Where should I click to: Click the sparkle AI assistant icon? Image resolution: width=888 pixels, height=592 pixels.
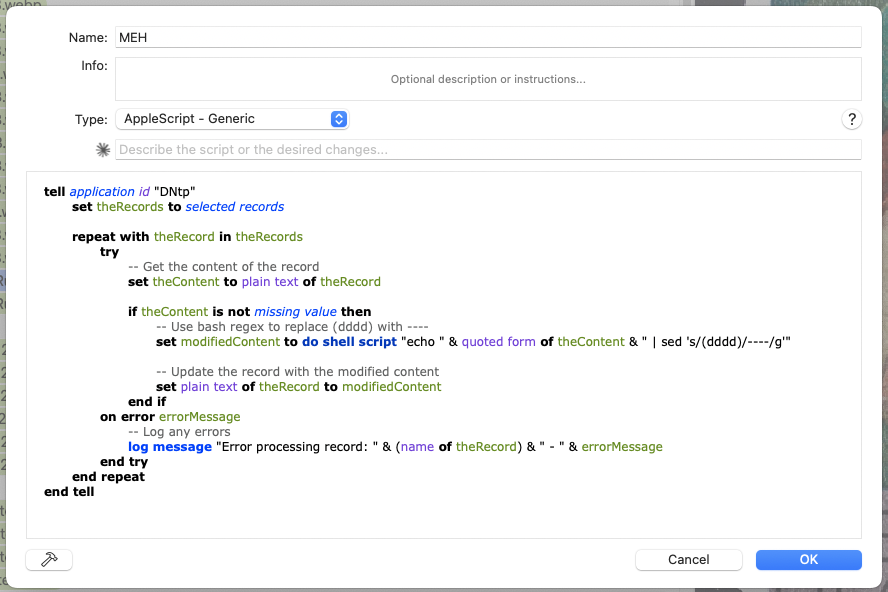(x=102, y=150)
